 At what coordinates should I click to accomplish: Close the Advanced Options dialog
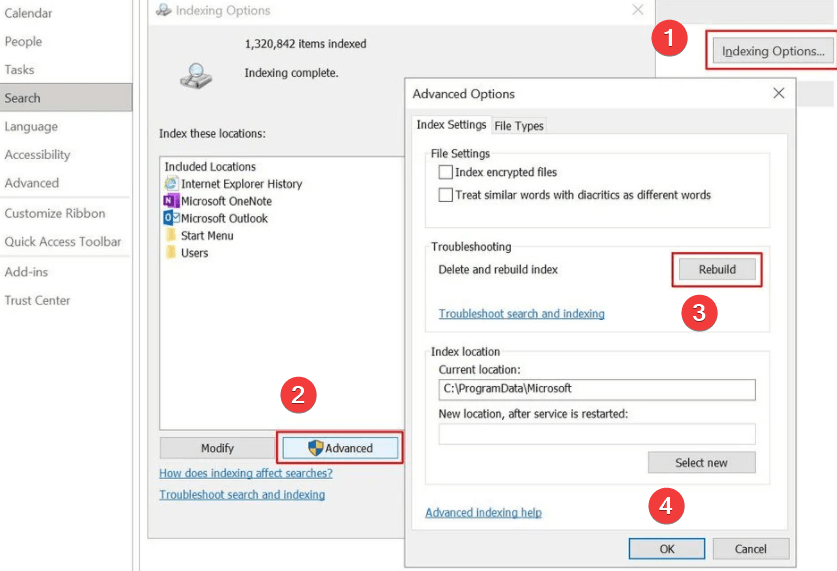click(779, 93)
